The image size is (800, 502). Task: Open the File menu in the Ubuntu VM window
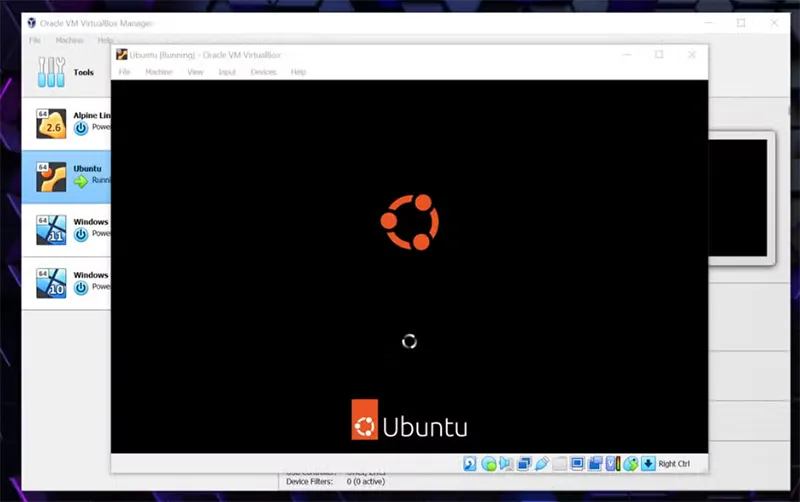coord(124,72)
